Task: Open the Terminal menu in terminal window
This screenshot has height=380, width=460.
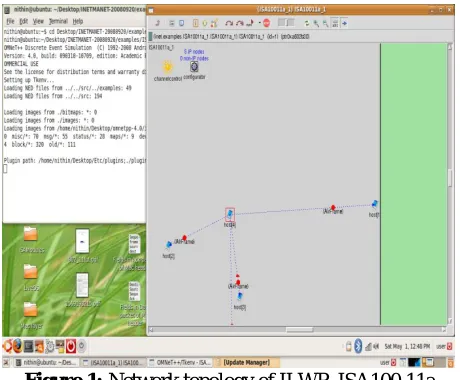Action: tap(58, 21)
